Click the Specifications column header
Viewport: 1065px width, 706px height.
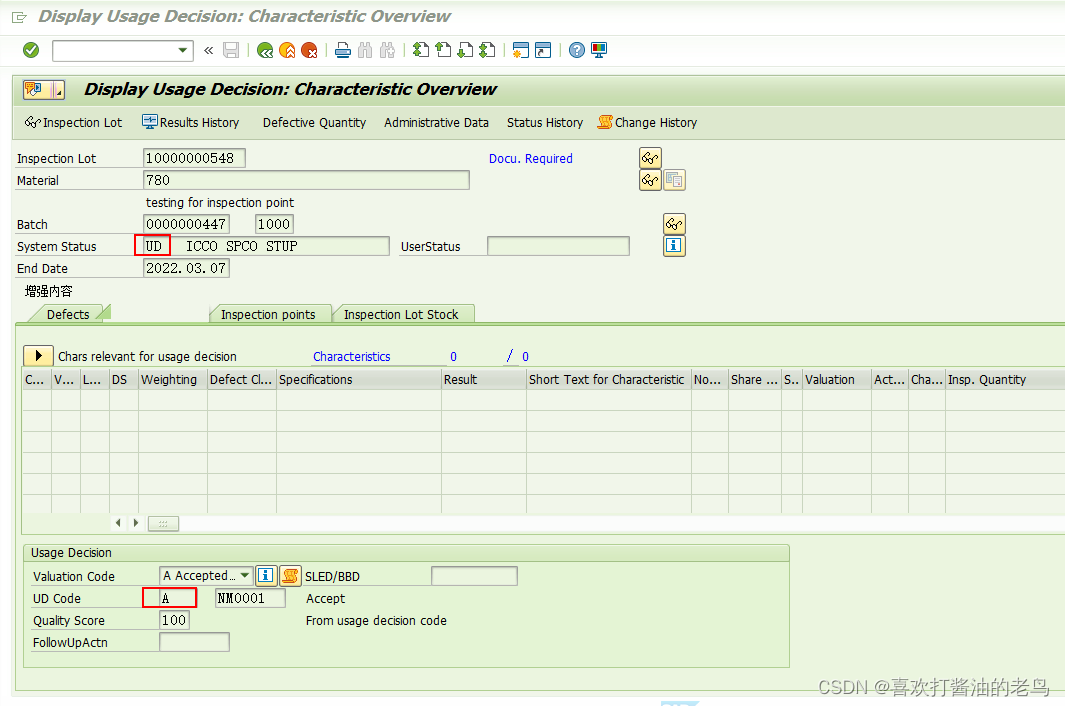point(359,380)
